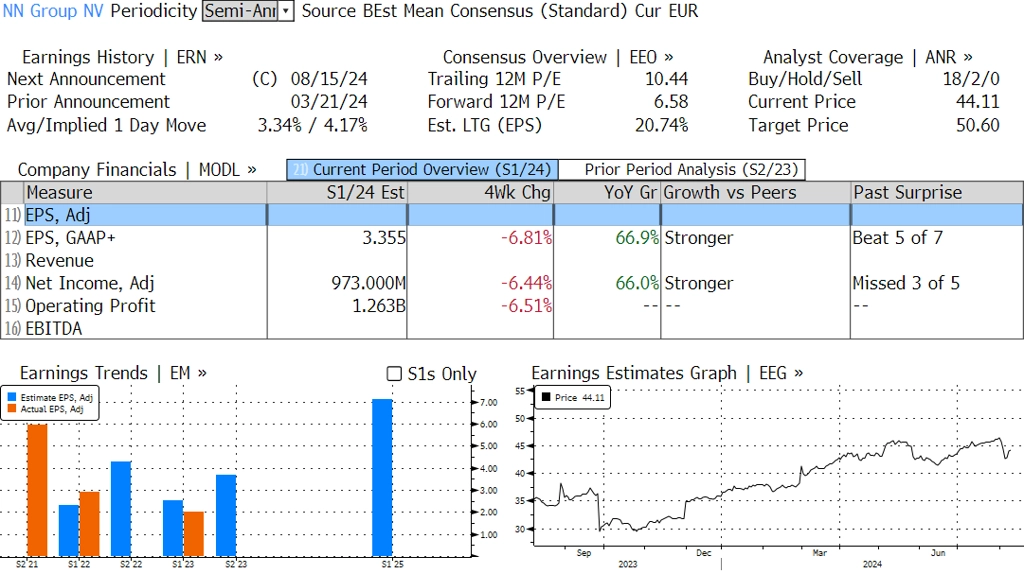
Task: Switch to Prior Period Analysis (S2/23) tab
Action: pyautogui.click(x=682, y=170)
